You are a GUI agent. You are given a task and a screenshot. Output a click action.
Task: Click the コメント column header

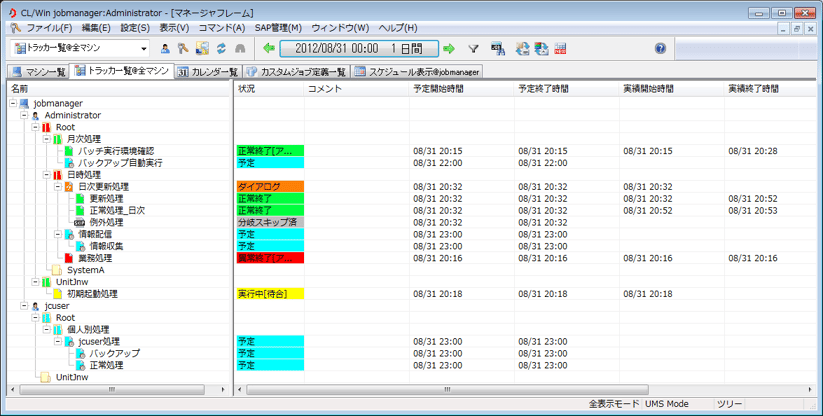356,89
